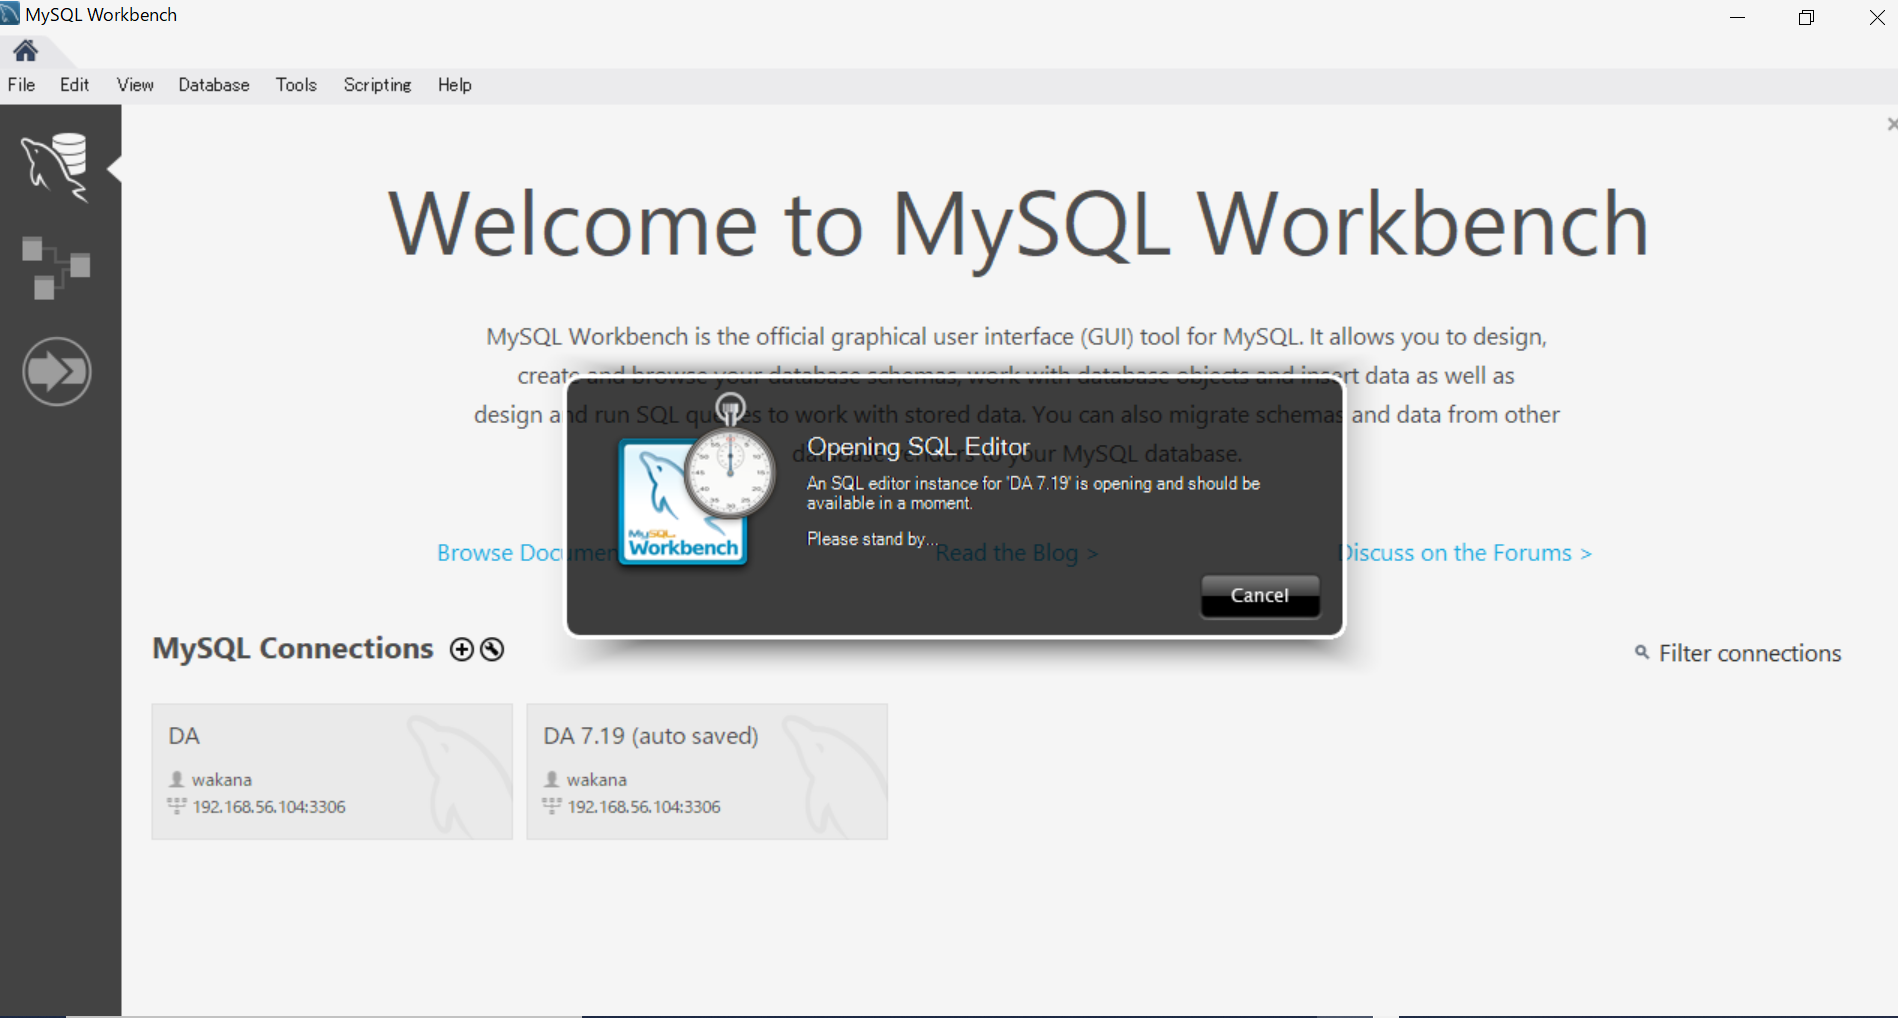This screenshot has height=1018, width=1898.
Task: Add a new MySQL connection
Action: [462, 649]
